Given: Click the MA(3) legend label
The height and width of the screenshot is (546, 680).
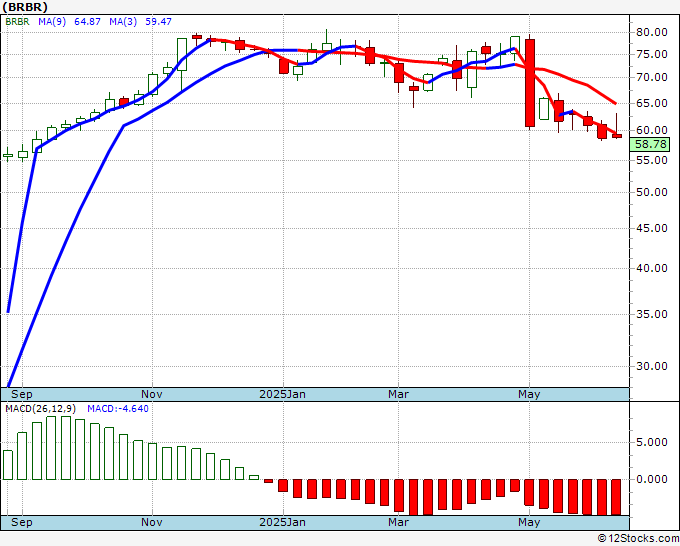Looking at the screenshot, I should coord(123,21).
